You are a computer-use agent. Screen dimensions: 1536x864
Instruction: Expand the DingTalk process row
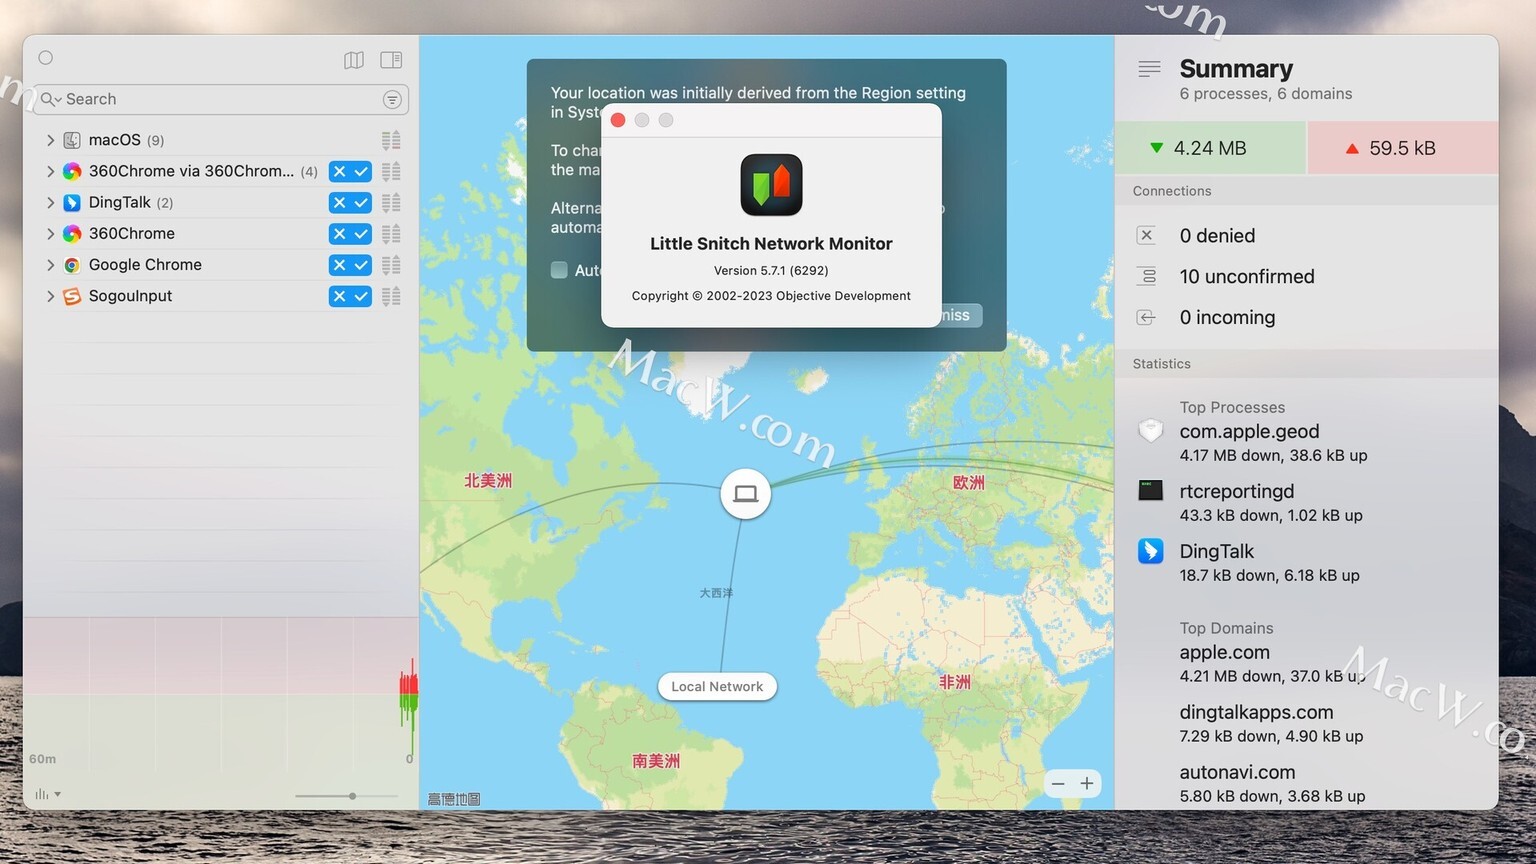(x=50, y=202)
